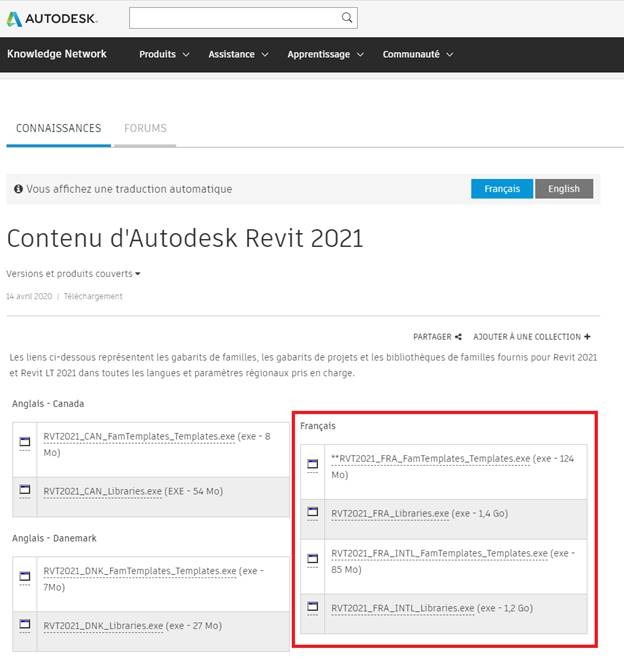Viewport: 624px width, 661px height.
Task: Click the search magnifier icon
Action: pos(347,18)
